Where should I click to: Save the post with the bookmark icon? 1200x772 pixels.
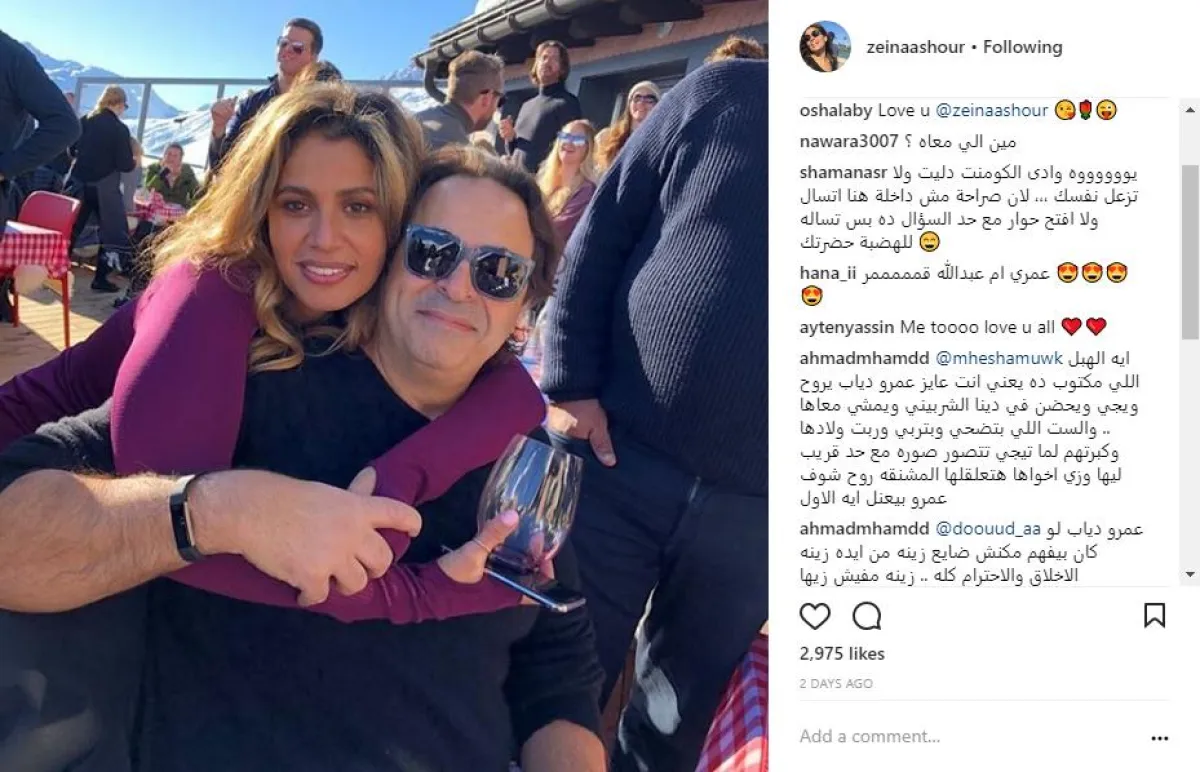click(x=1154, y=615)
